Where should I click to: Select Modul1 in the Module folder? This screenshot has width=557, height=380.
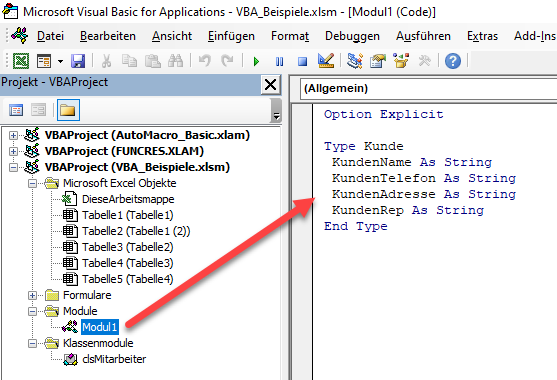(99, 327)
